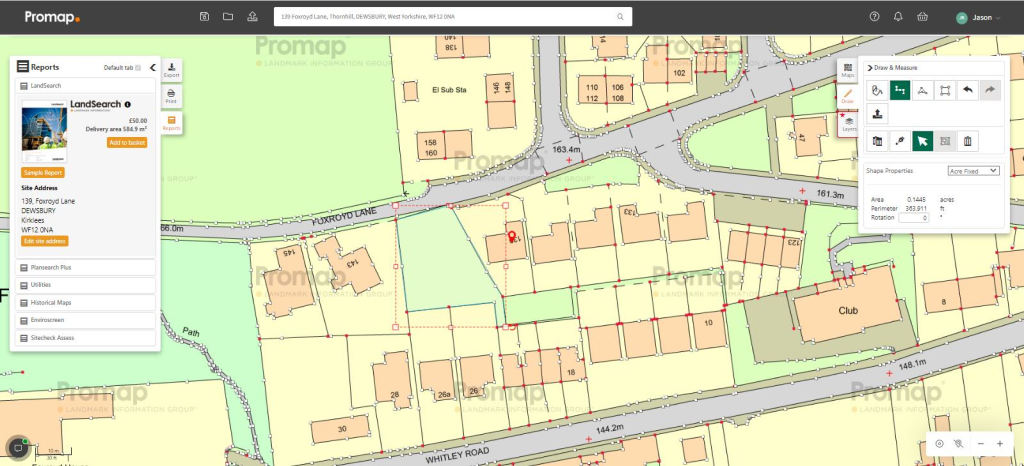Delete shape with the trash bin tool
Screen dimensions: 1024x466
pos(967,140)
